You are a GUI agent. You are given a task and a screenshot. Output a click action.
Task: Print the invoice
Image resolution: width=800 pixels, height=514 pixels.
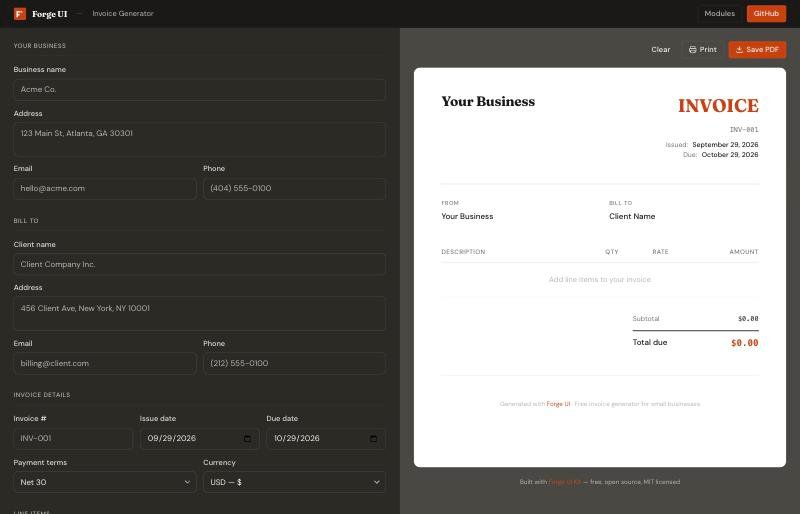(x=703, y=50)
